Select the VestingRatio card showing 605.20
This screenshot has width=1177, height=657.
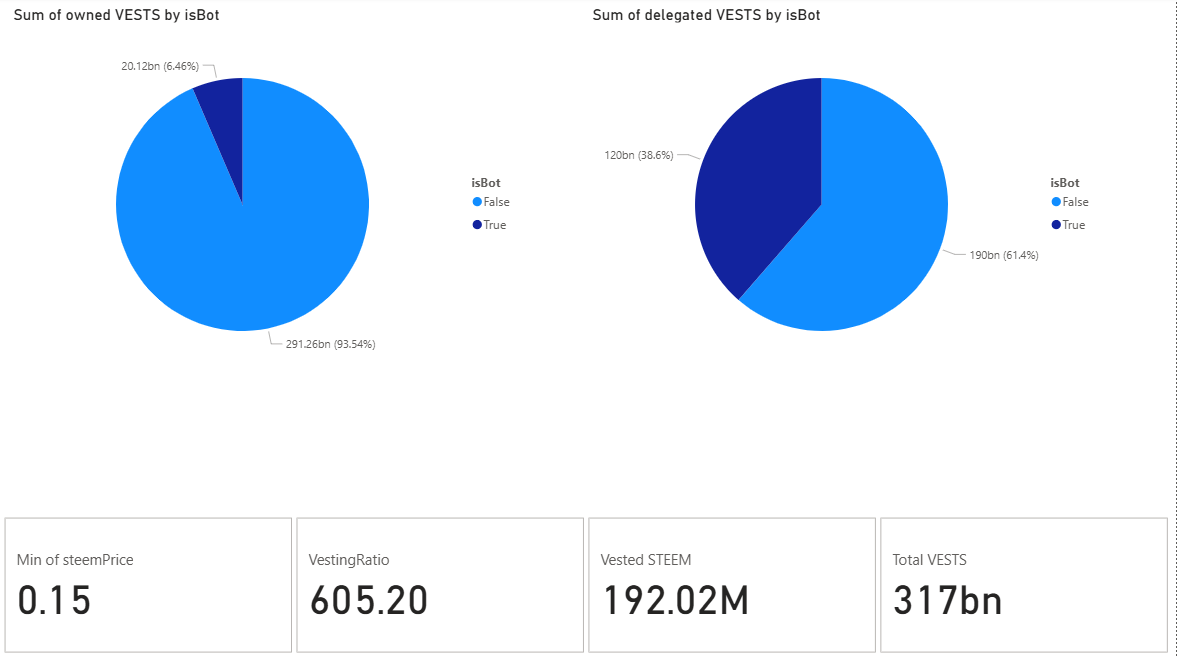(440, 585)
